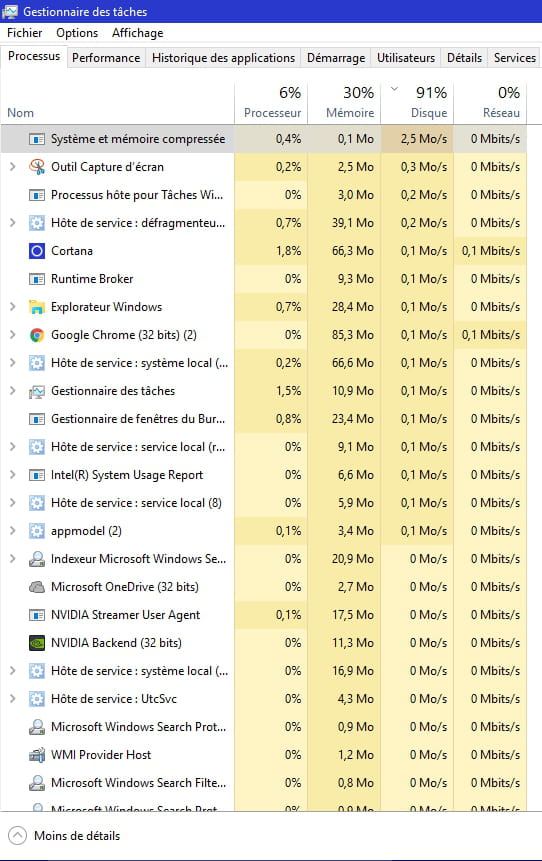Sort processes by the Mémoire column

[x=344, y=102]
